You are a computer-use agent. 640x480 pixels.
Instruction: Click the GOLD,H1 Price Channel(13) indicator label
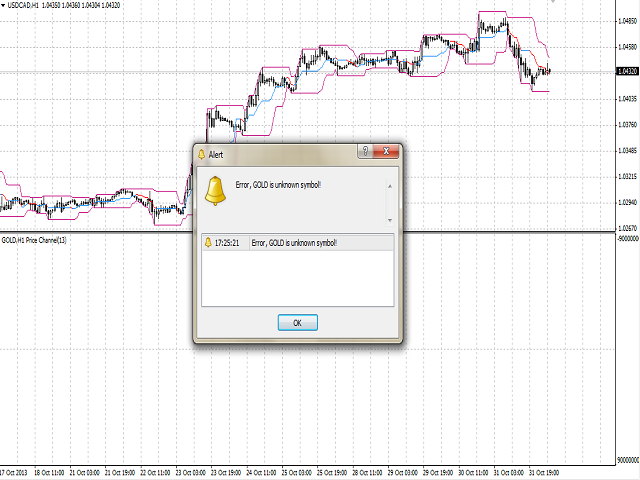click(34, 240)
